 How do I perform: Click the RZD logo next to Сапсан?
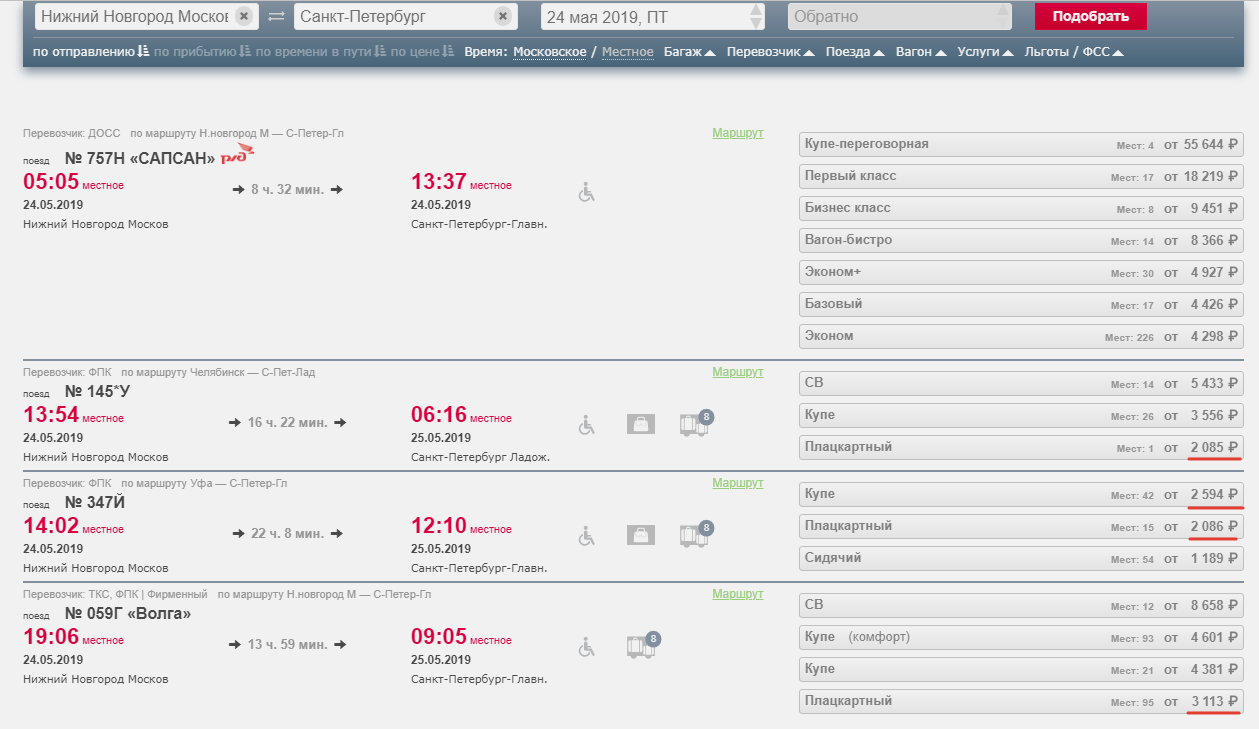[238, 154]
